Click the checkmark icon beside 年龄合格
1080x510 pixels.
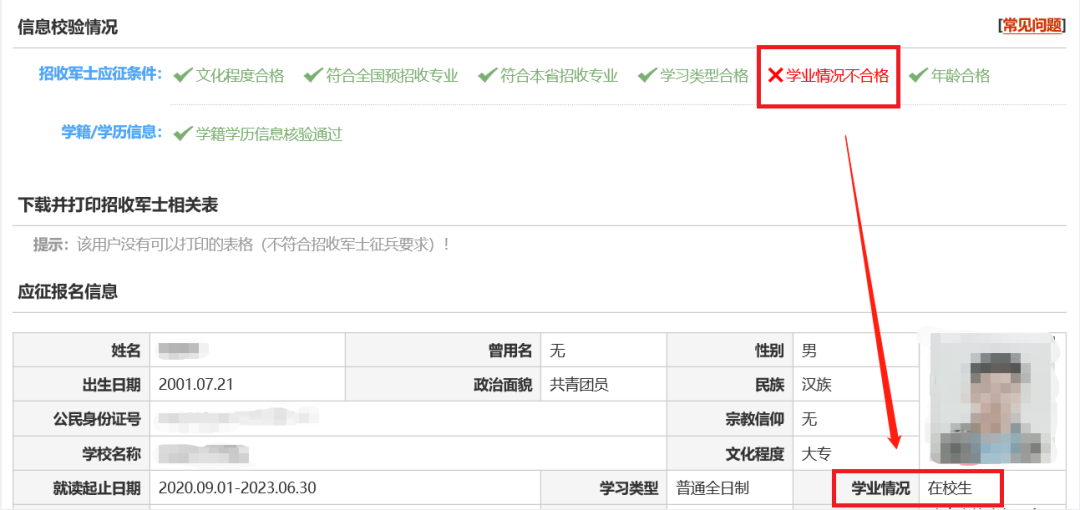coord(918,75)
